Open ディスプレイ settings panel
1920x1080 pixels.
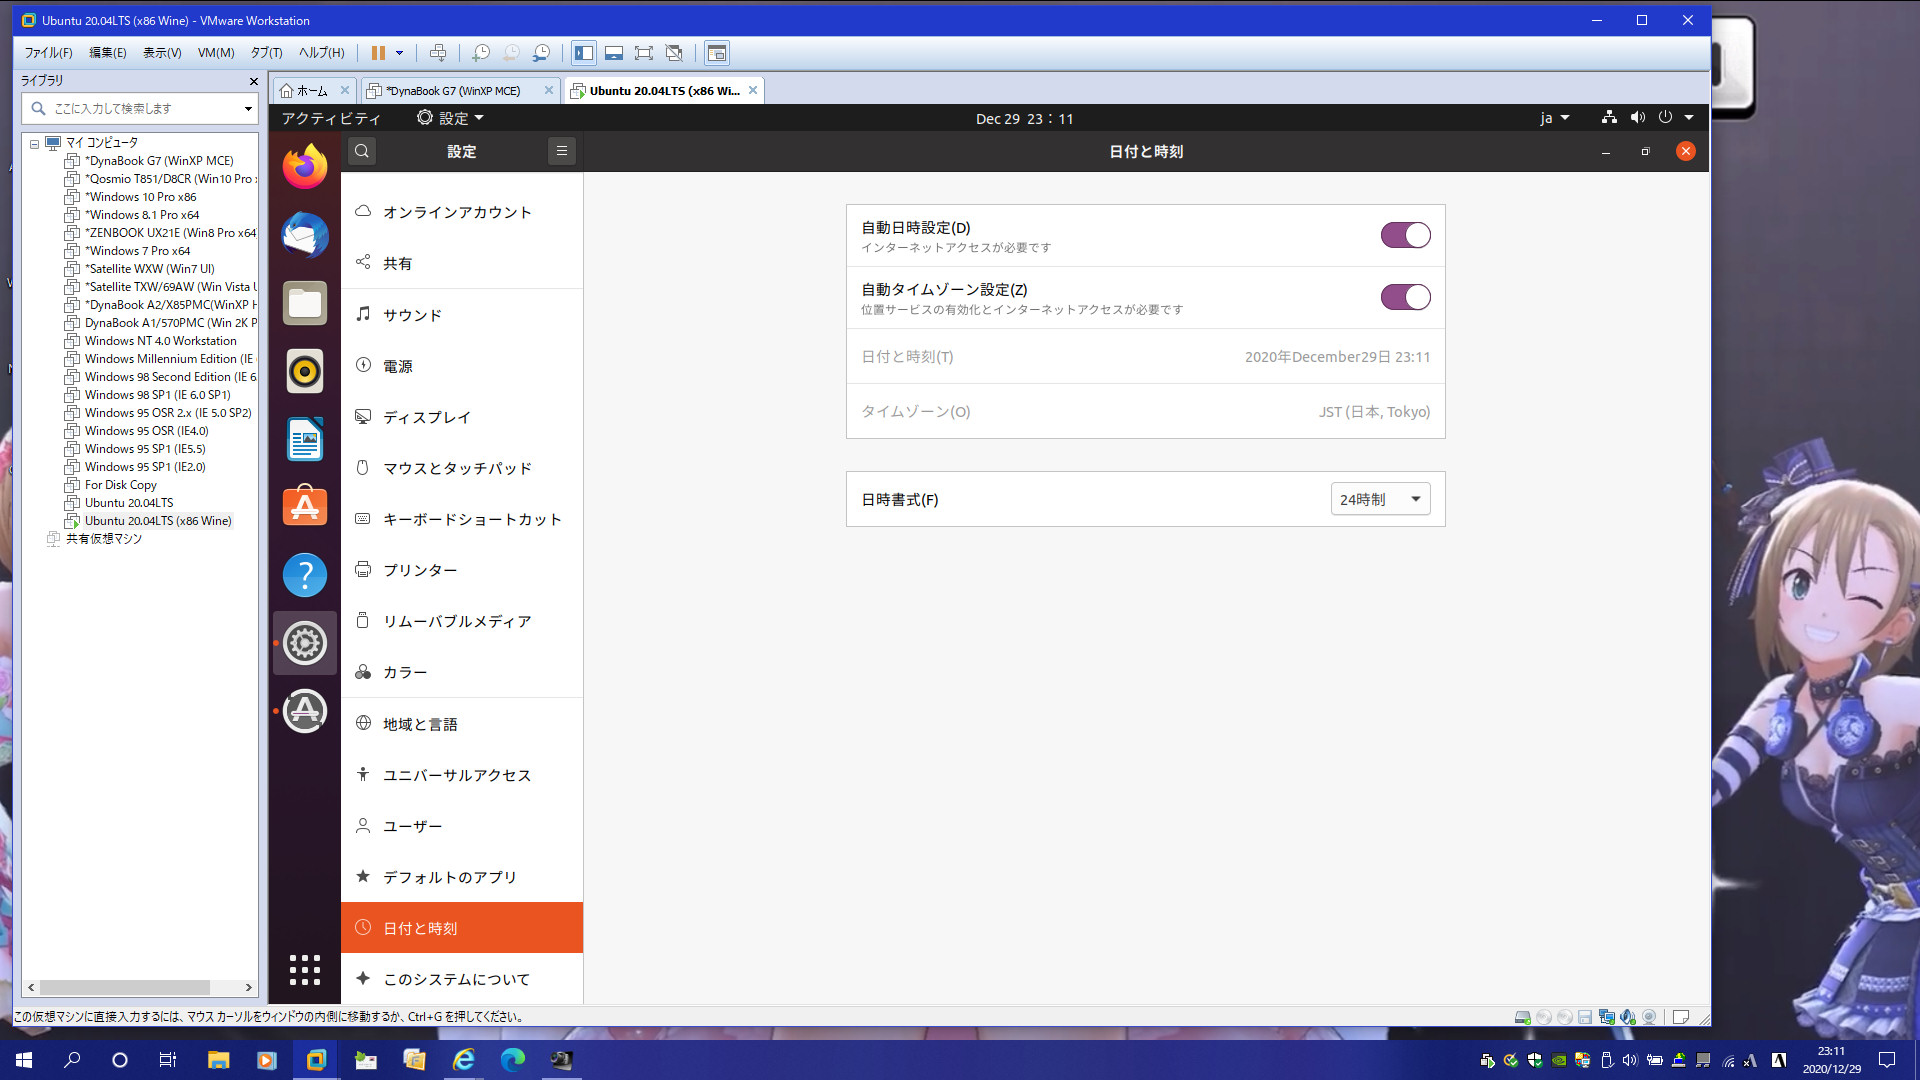point(462,417)
